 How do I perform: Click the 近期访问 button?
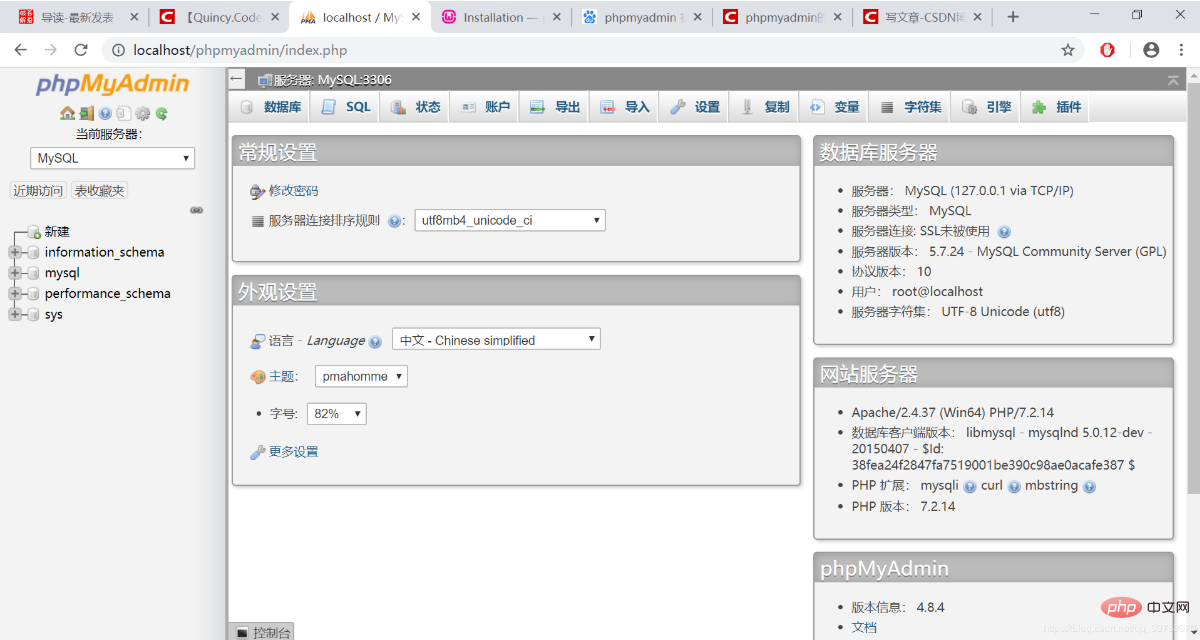tap(37, 191)
